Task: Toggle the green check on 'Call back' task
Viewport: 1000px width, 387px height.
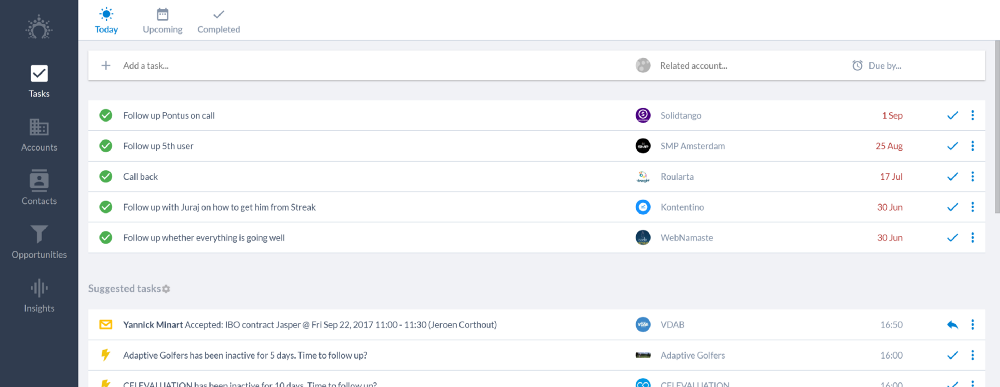Action: coord(106,177)
